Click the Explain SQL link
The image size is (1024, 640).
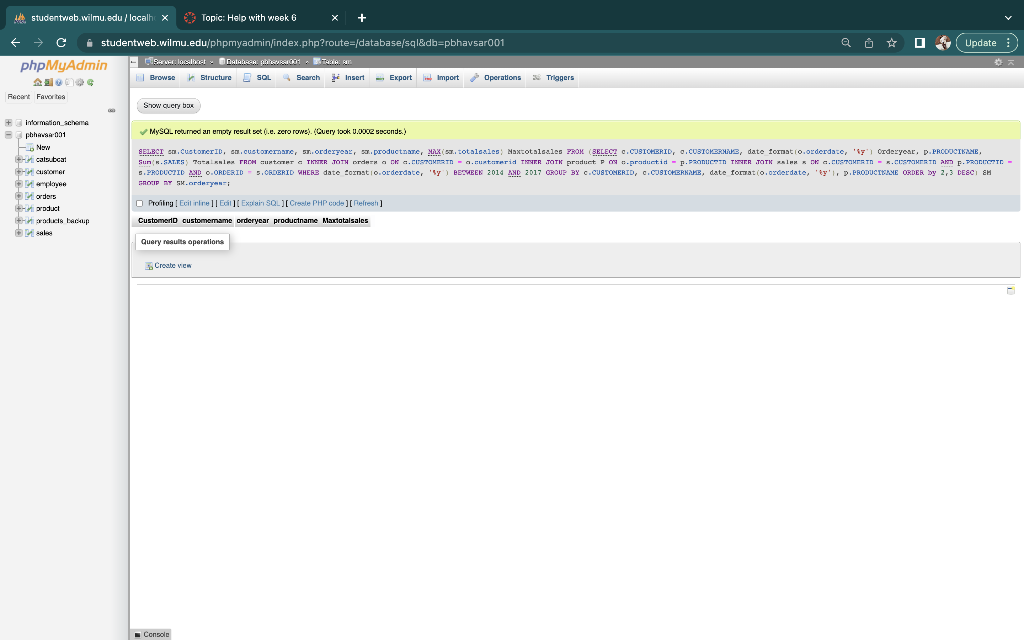pos(261,204)
